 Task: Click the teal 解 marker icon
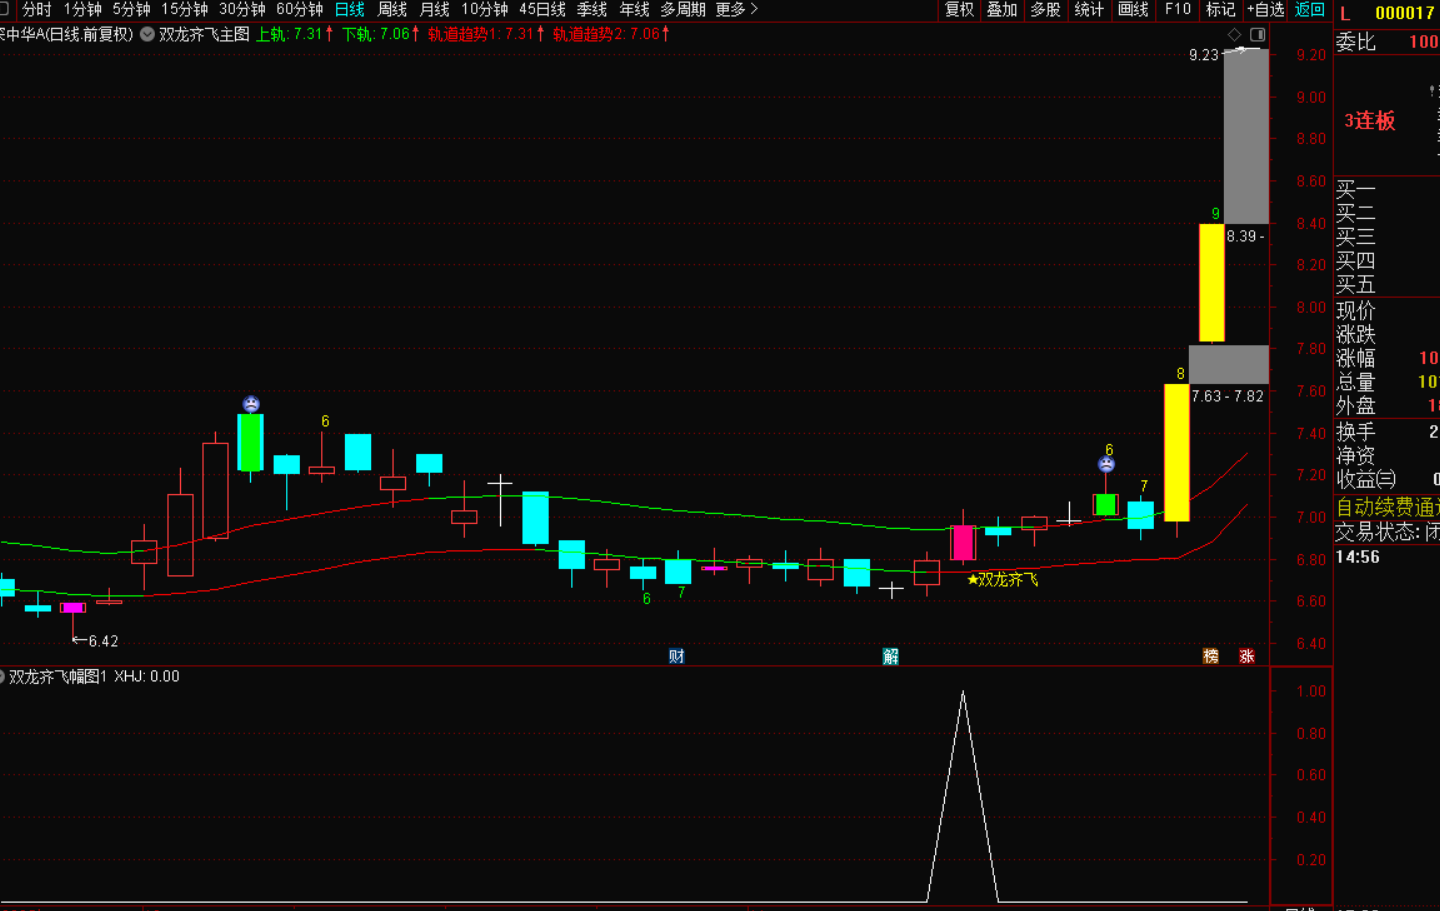click(x=891, y=656)
